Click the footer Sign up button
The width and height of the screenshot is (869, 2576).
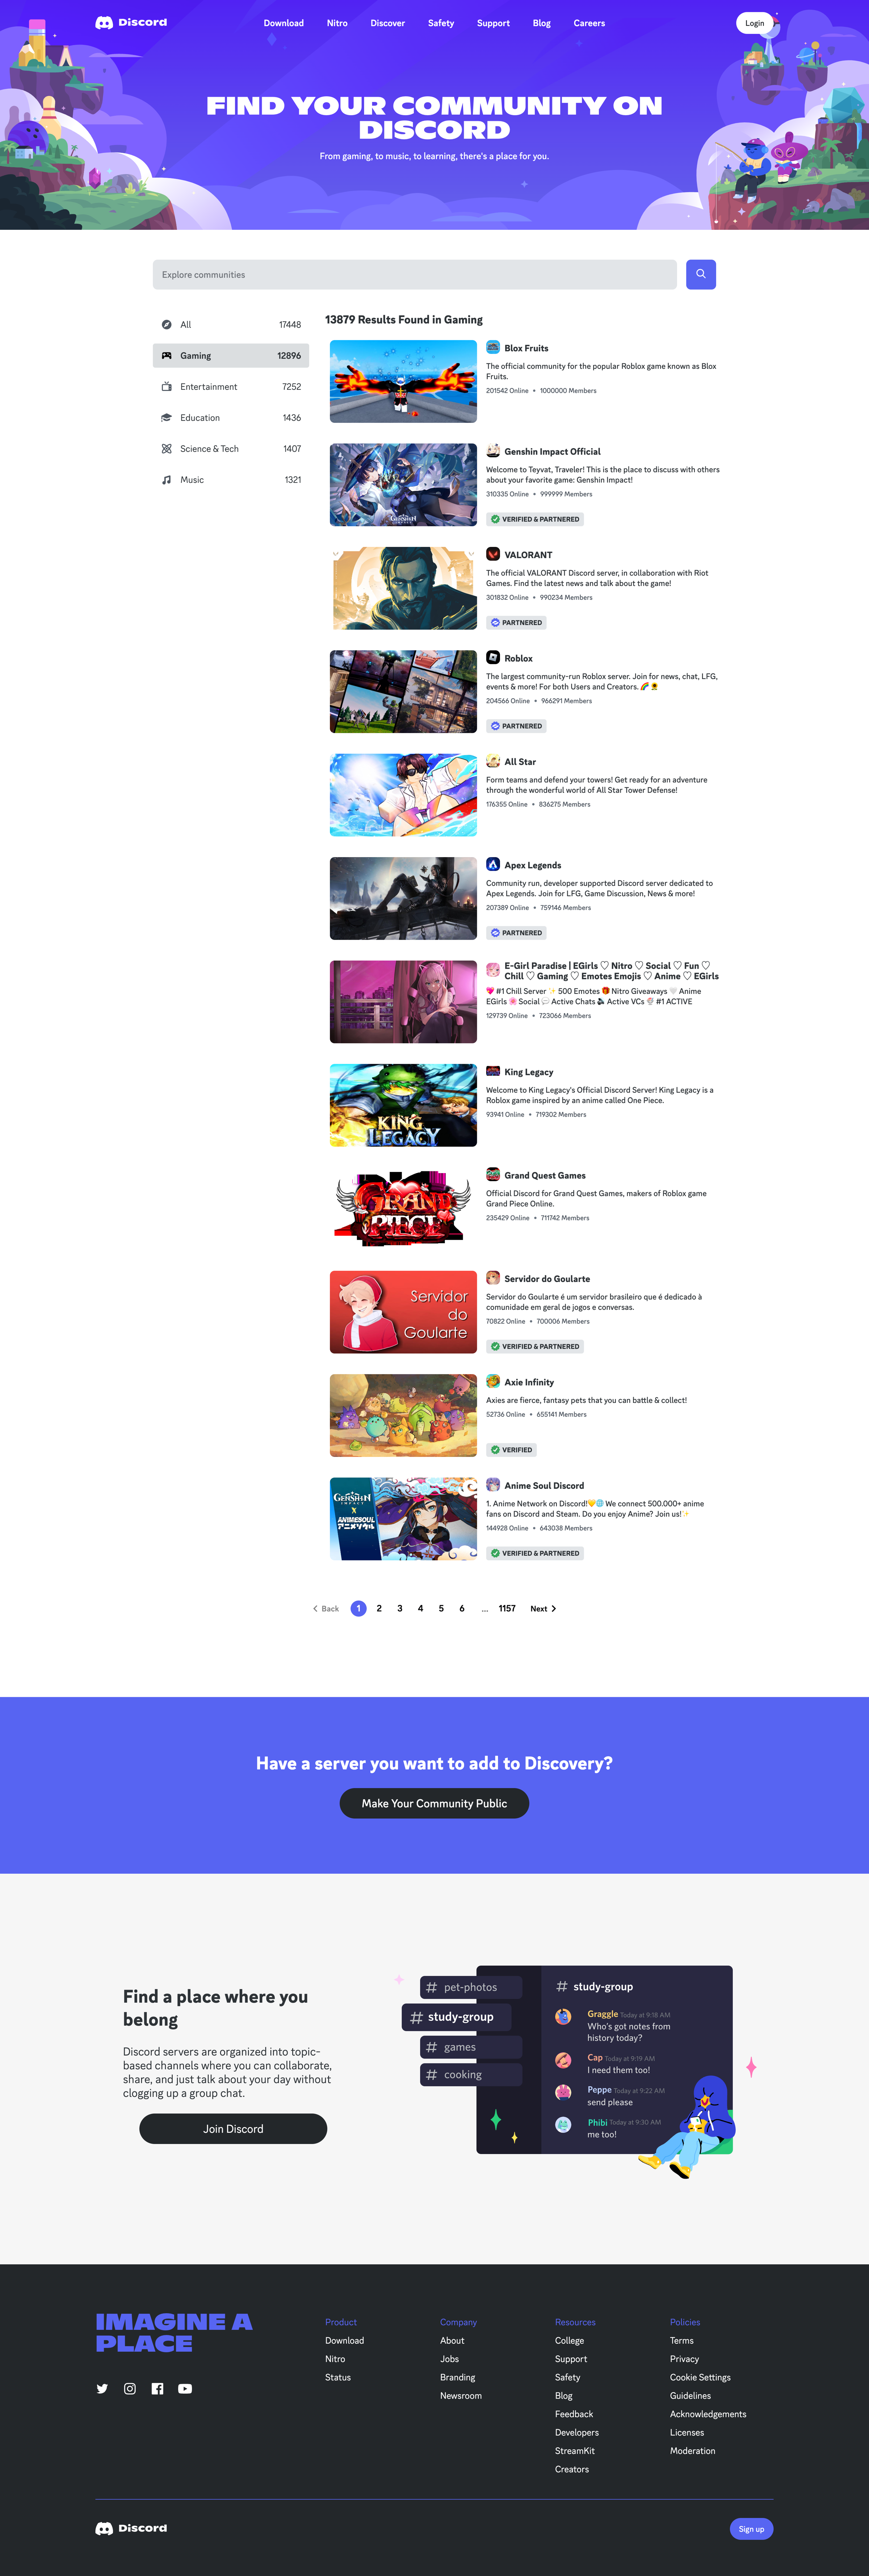pos(751,2529)
